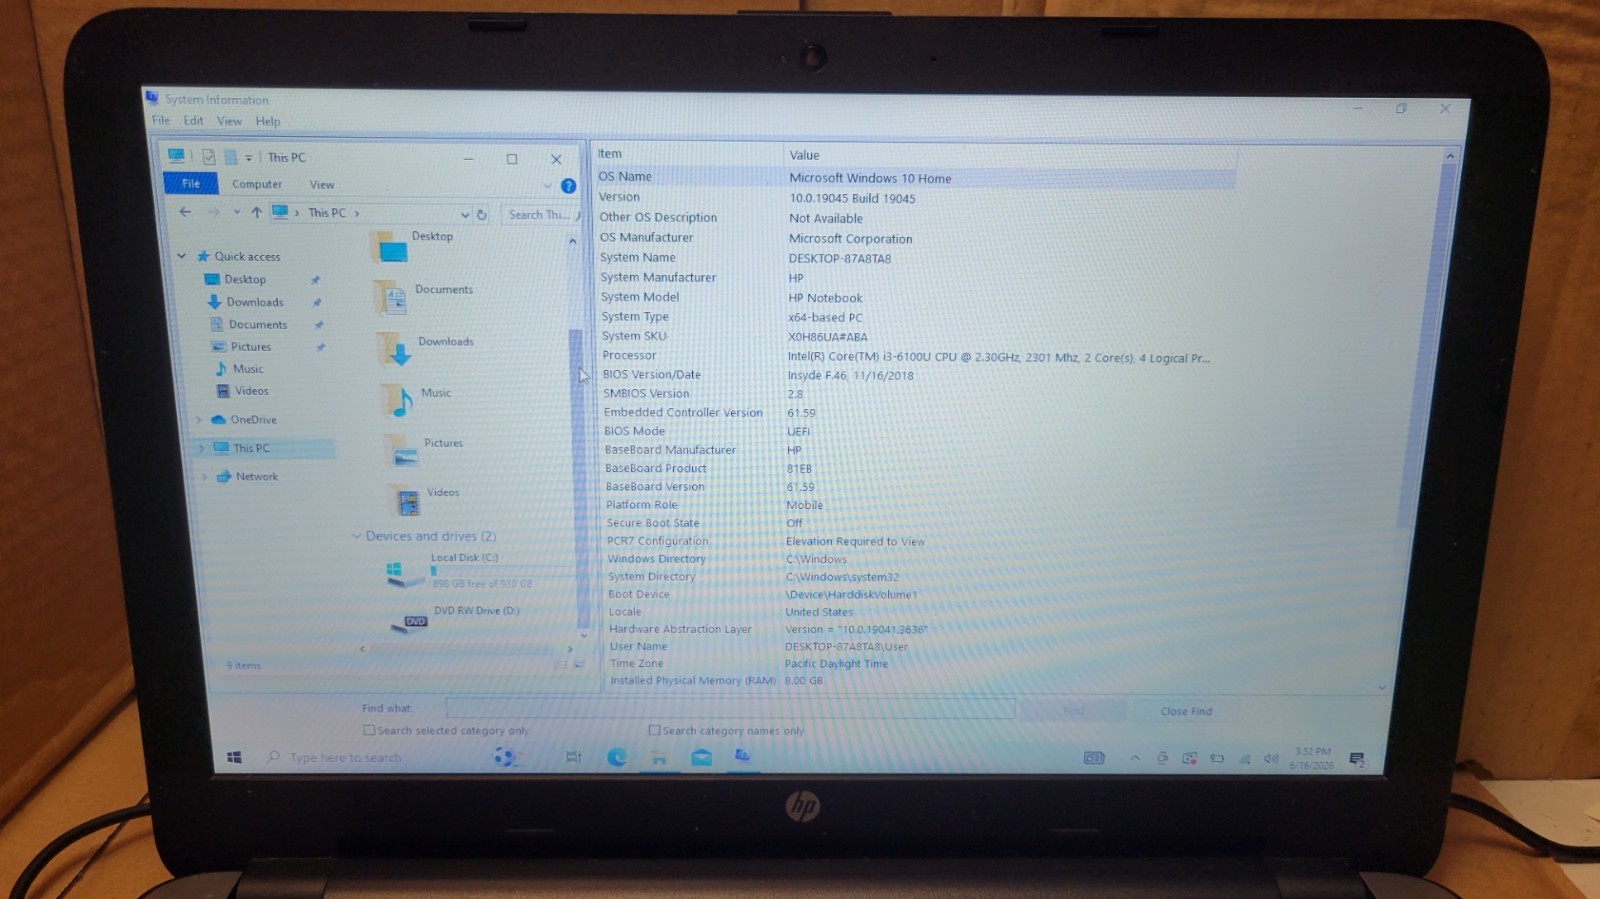1600x899 pixels.
Task: Open File Explorer help question mark icon
Action: tap(568, 186)
